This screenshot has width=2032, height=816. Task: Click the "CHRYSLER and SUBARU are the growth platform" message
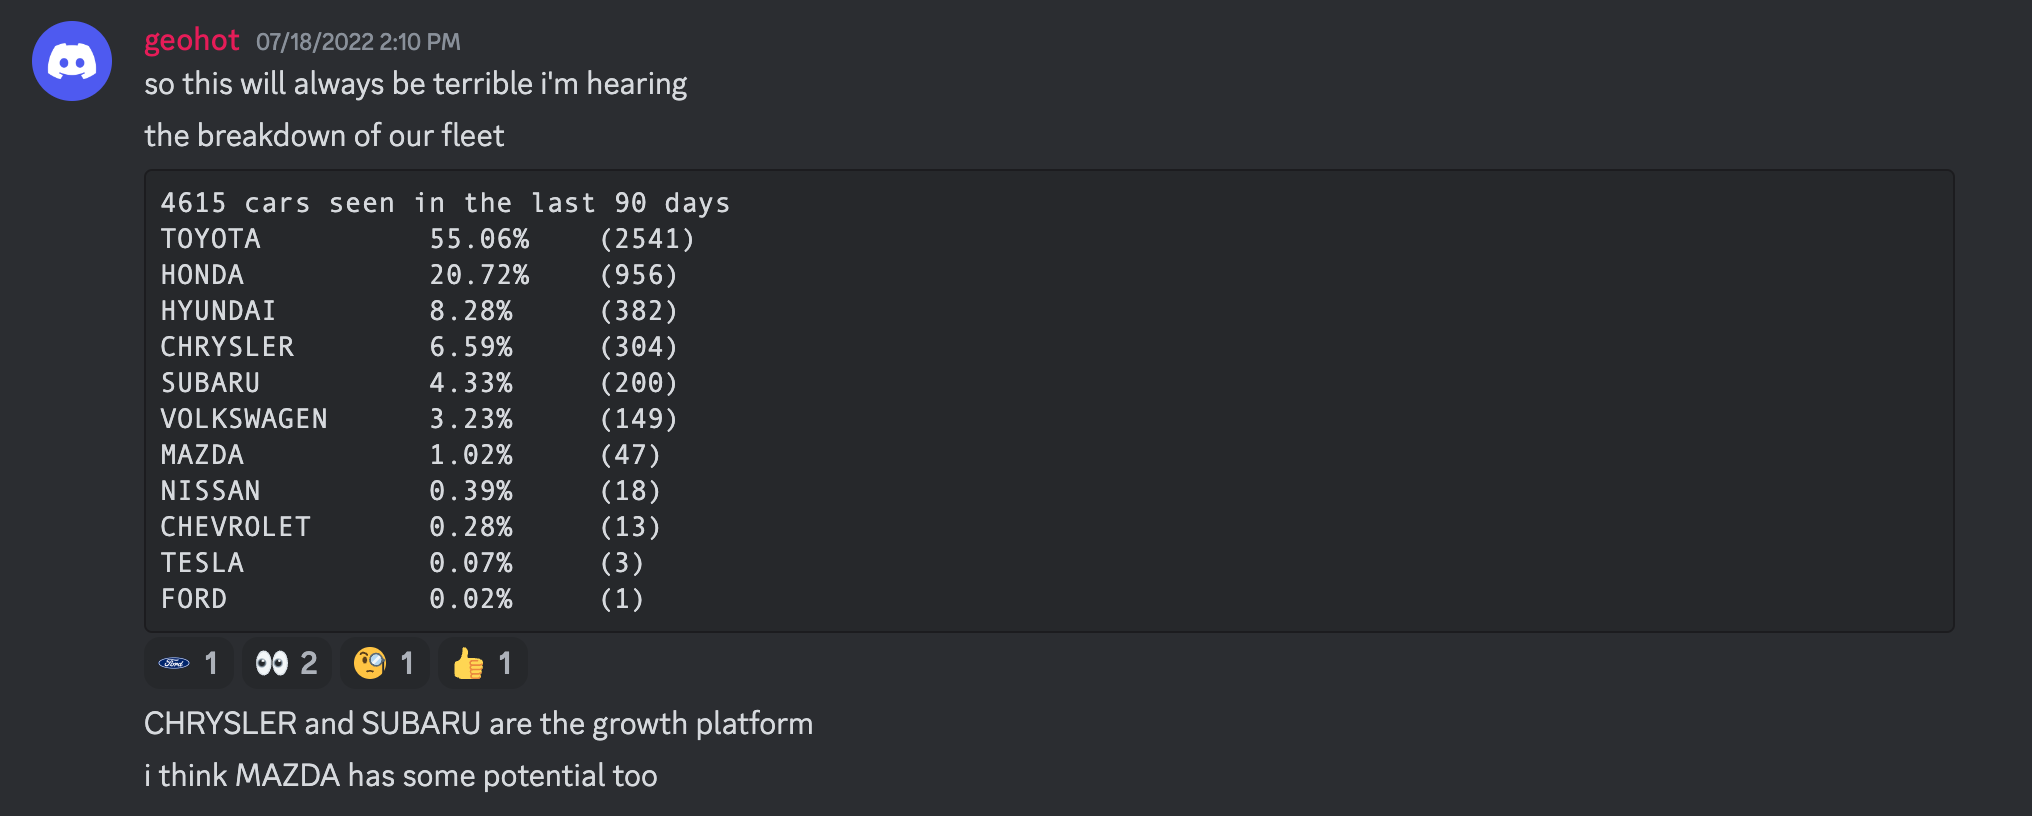tap(479, 724)
